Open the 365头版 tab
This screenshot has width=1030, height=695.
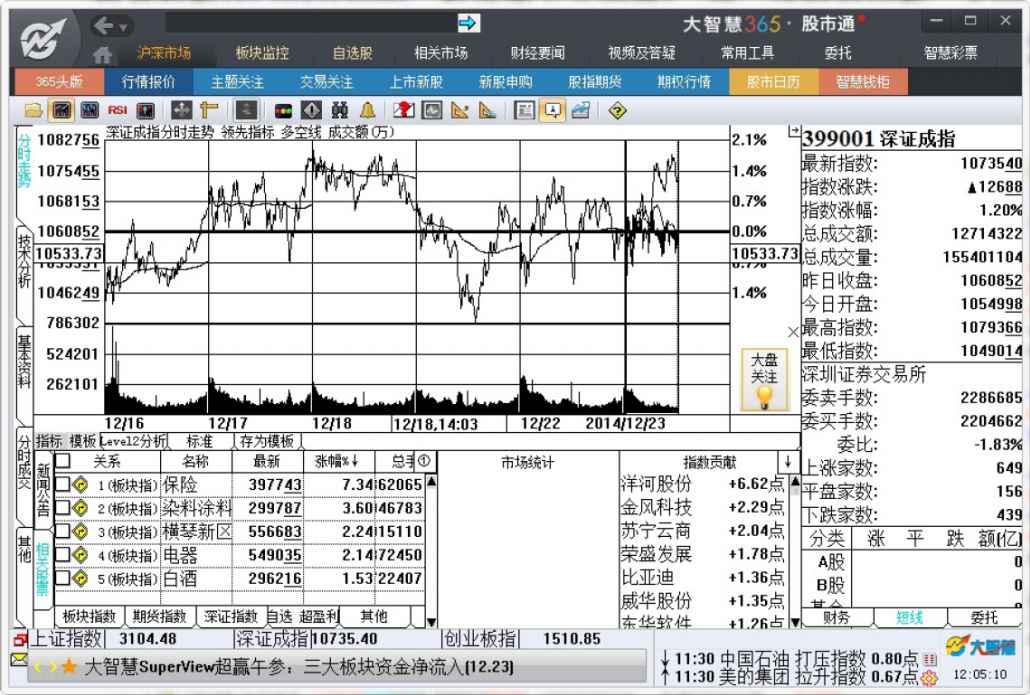coord(59,82)
